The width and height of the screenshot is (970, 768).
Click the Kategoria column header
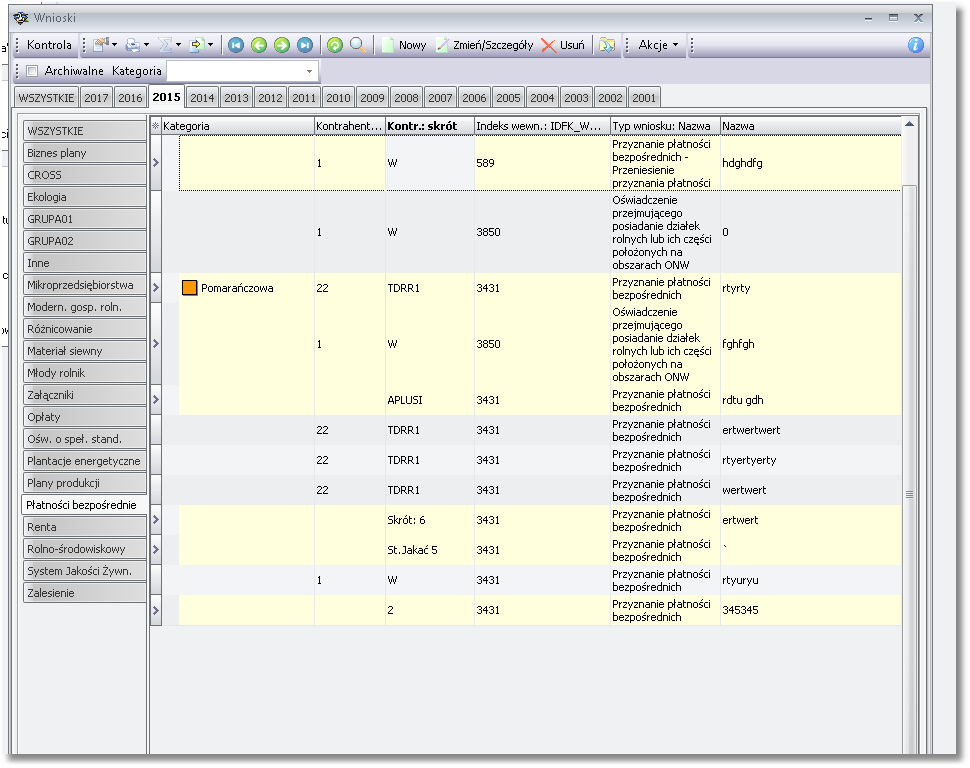[238, 126]
